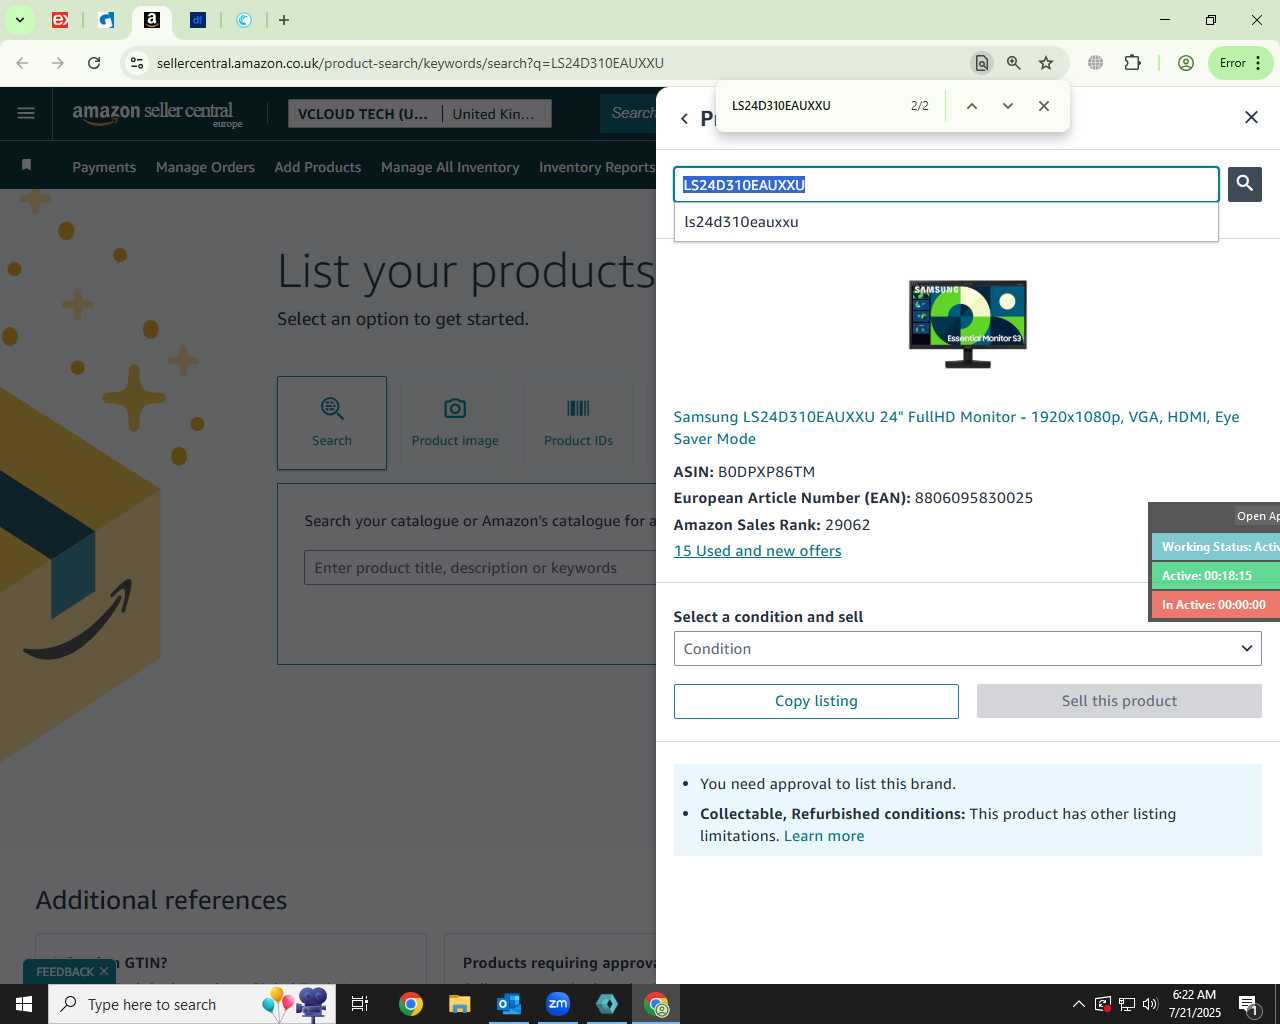Open the VCLOUD TECH account switcher
This screenshot has width=1280, height=1024.
click(x=419, y=114)
